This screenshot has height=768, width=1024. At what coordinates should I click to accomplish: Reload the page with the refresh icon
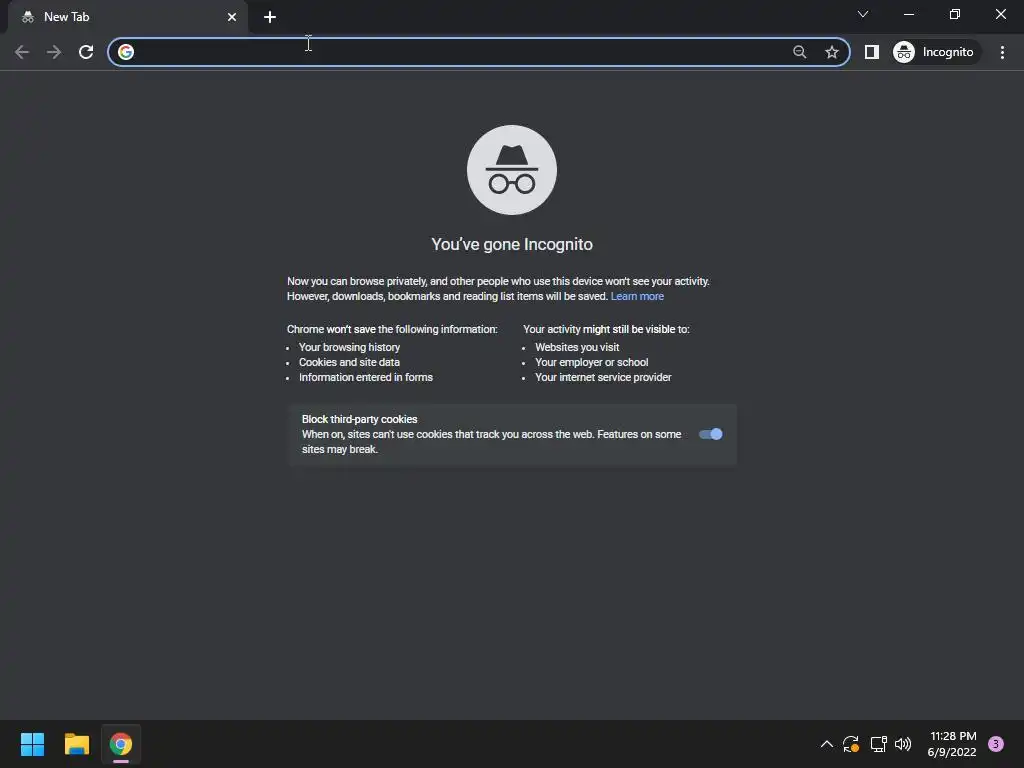tap(86, 52)
